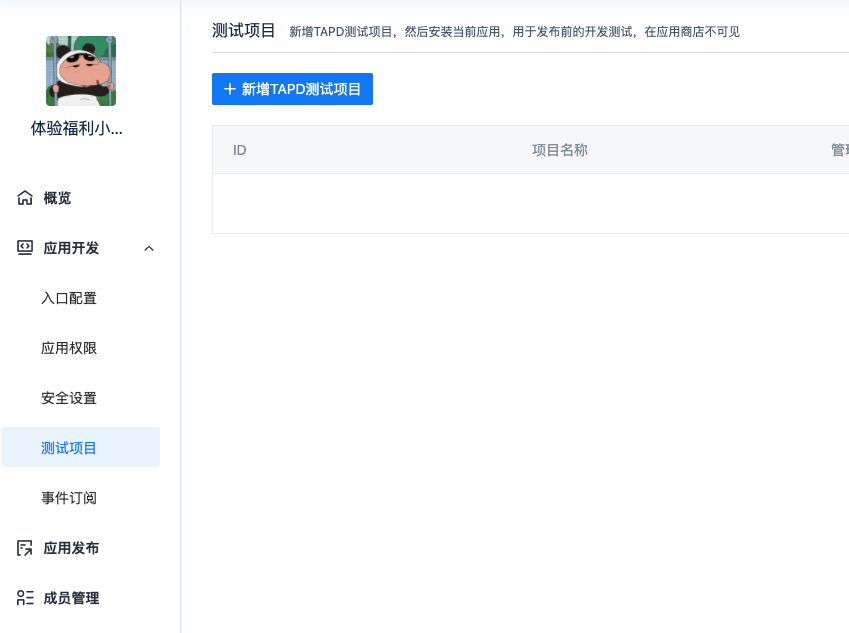Click the 概览 home icon

pos(23,197)
